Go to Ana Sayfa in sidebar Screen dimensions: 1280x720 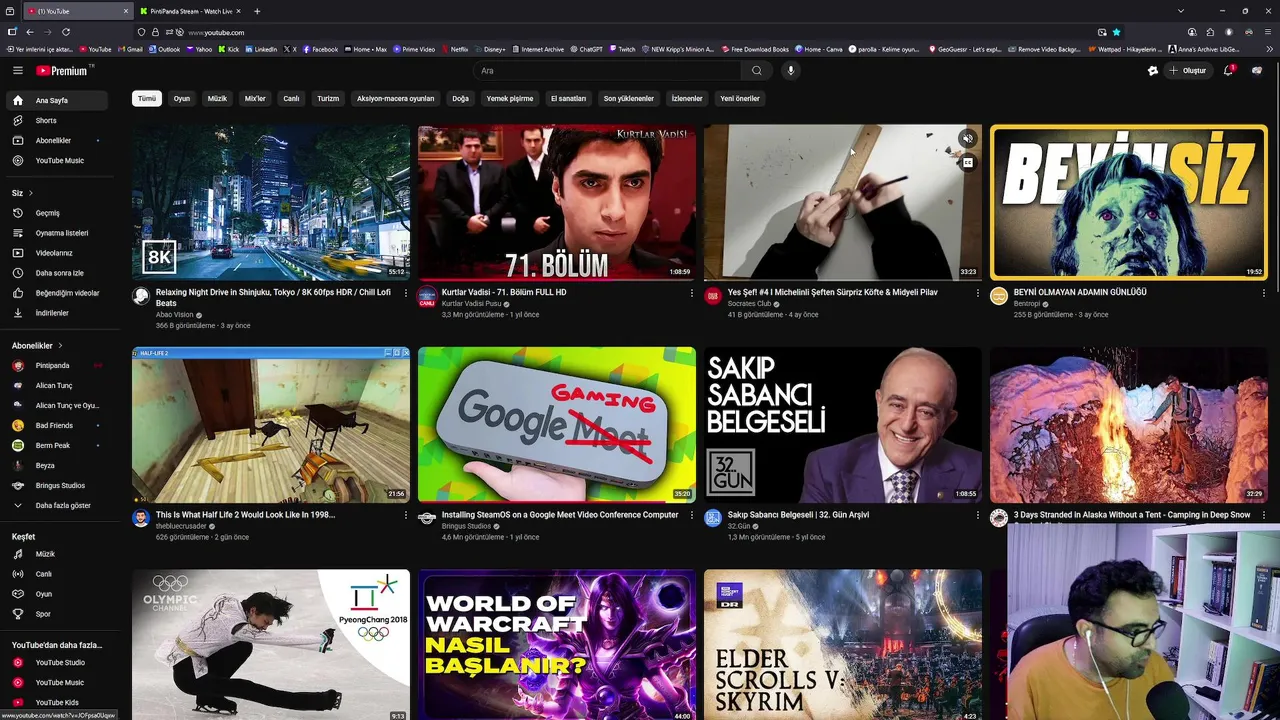tap(57, 101)
